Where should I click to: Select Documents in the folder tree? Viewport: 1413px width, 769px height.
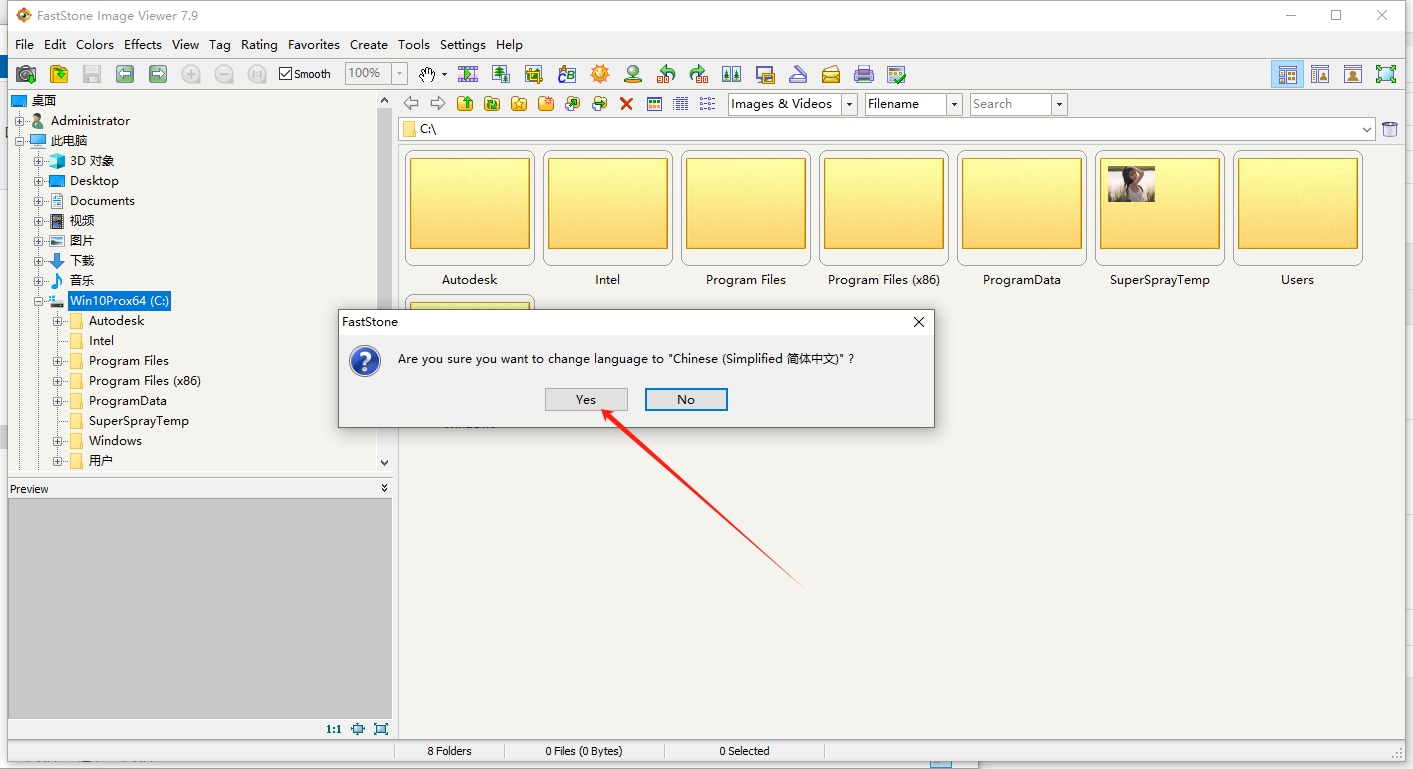click(x=102, y=201)
